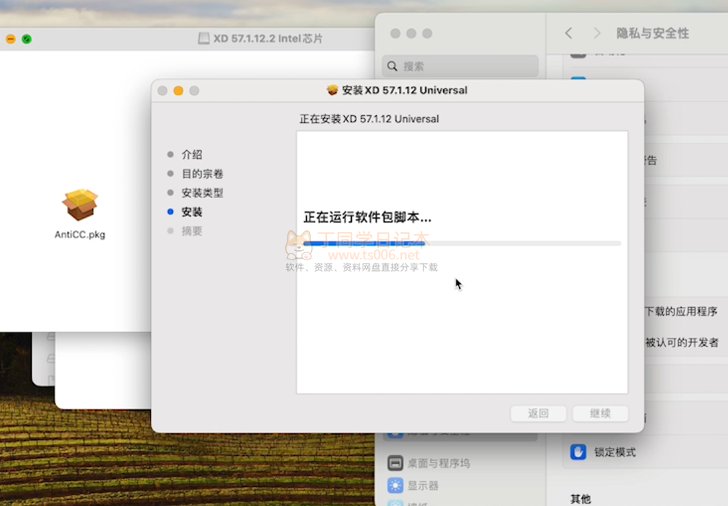
Task: Select the 介绍 installer step
Action: (191, 154)
